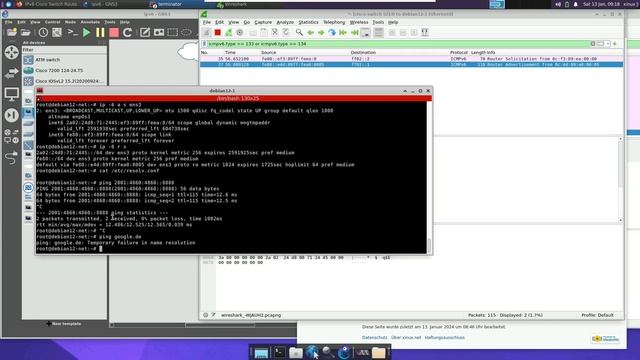Open GNS3 Control menu

(53, 22)
